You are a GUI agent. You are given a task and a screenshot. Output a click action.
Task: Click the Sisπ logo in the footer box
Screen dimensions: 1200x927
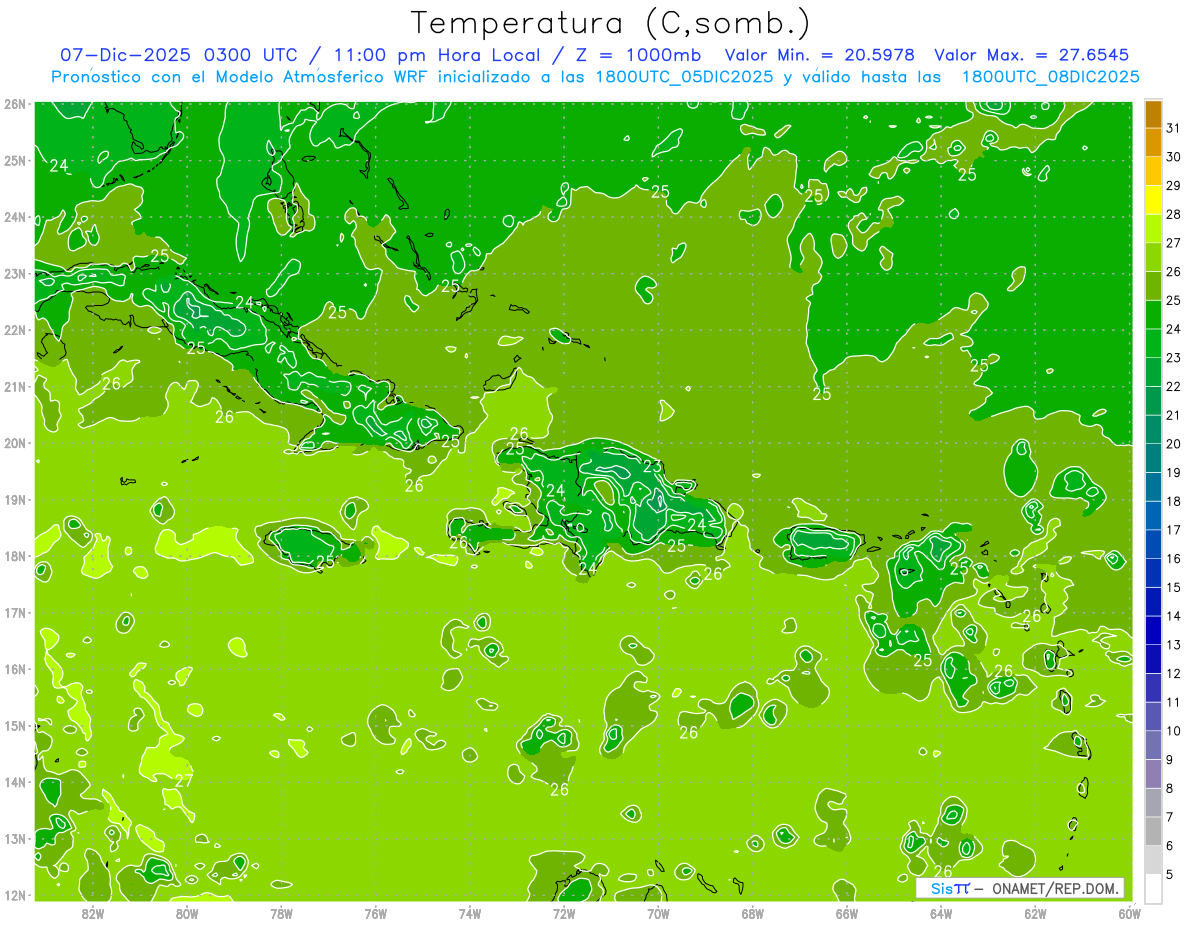pos(950,888)
